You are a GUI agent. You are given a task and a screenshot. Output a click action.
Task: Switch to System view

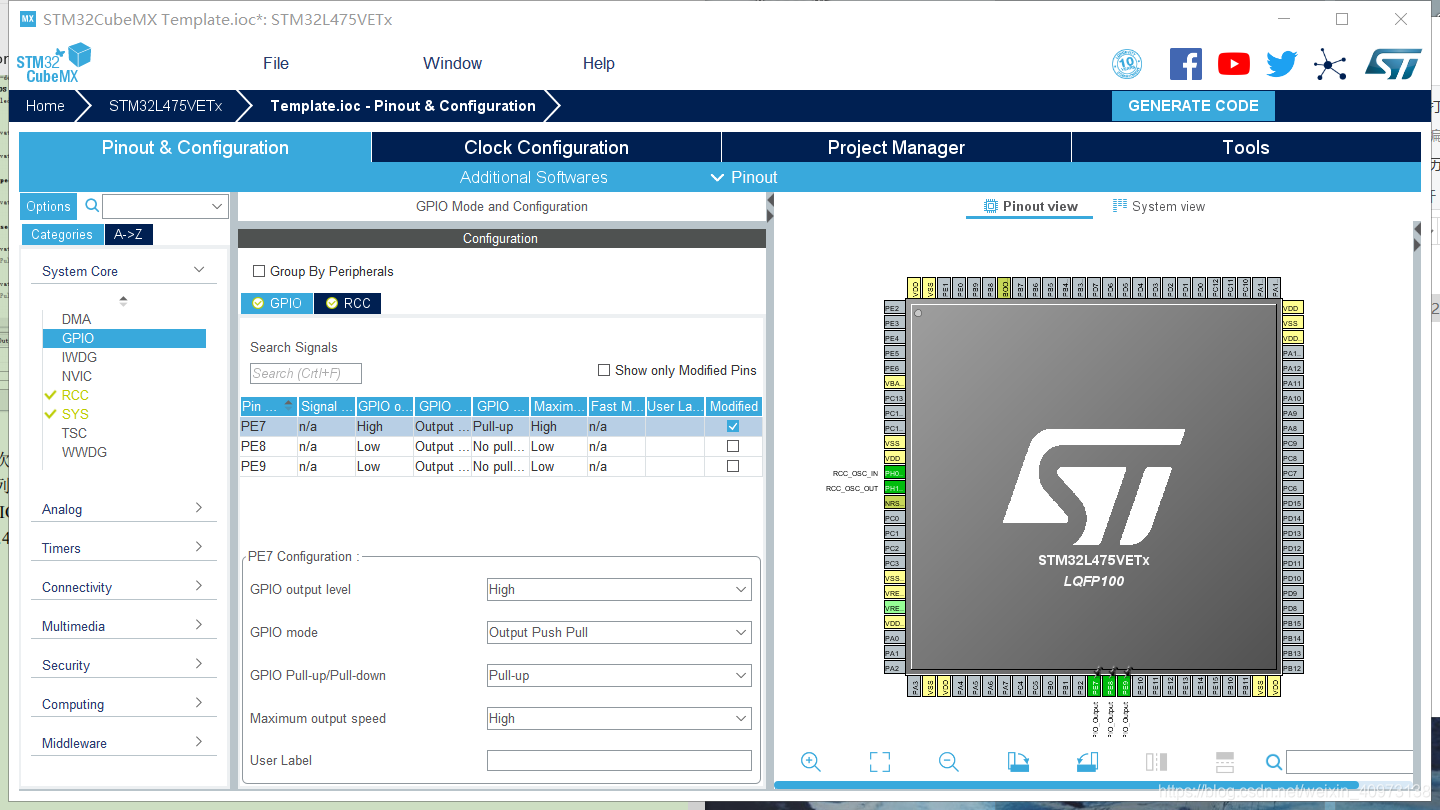tap(1159, 206)
